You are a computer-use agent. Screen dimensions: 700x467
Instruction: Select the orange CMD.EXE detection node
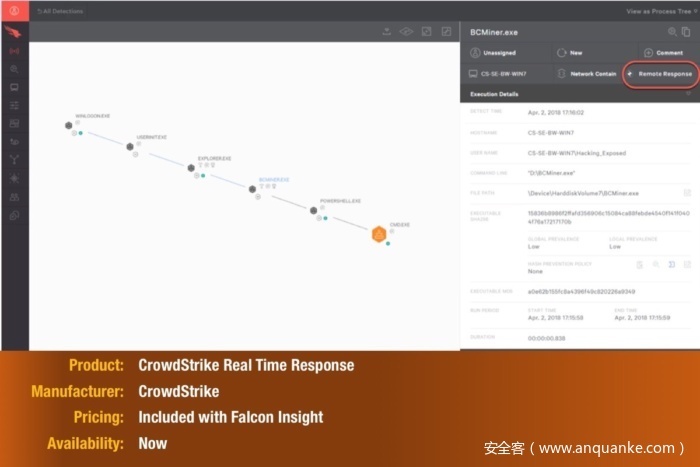pos(379,234)
